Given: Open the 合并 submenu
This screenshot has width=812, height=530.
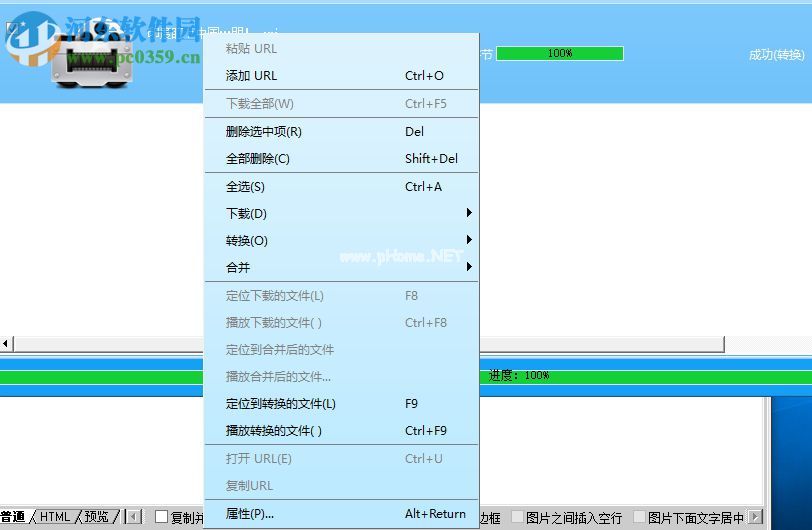Looking at the screenshot, I should (341, 267).
